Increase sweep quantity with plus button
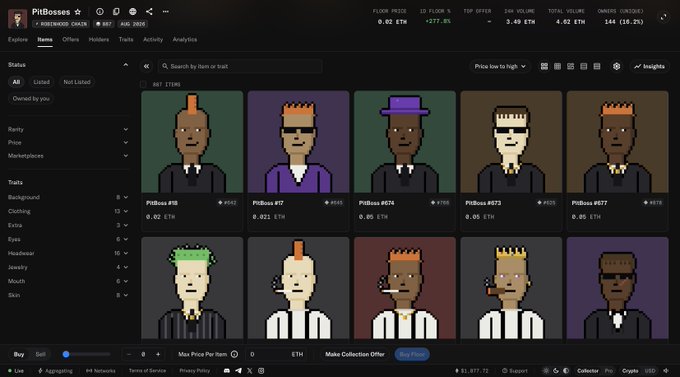This screenshot has width=680, height=377. coord(158,354)
